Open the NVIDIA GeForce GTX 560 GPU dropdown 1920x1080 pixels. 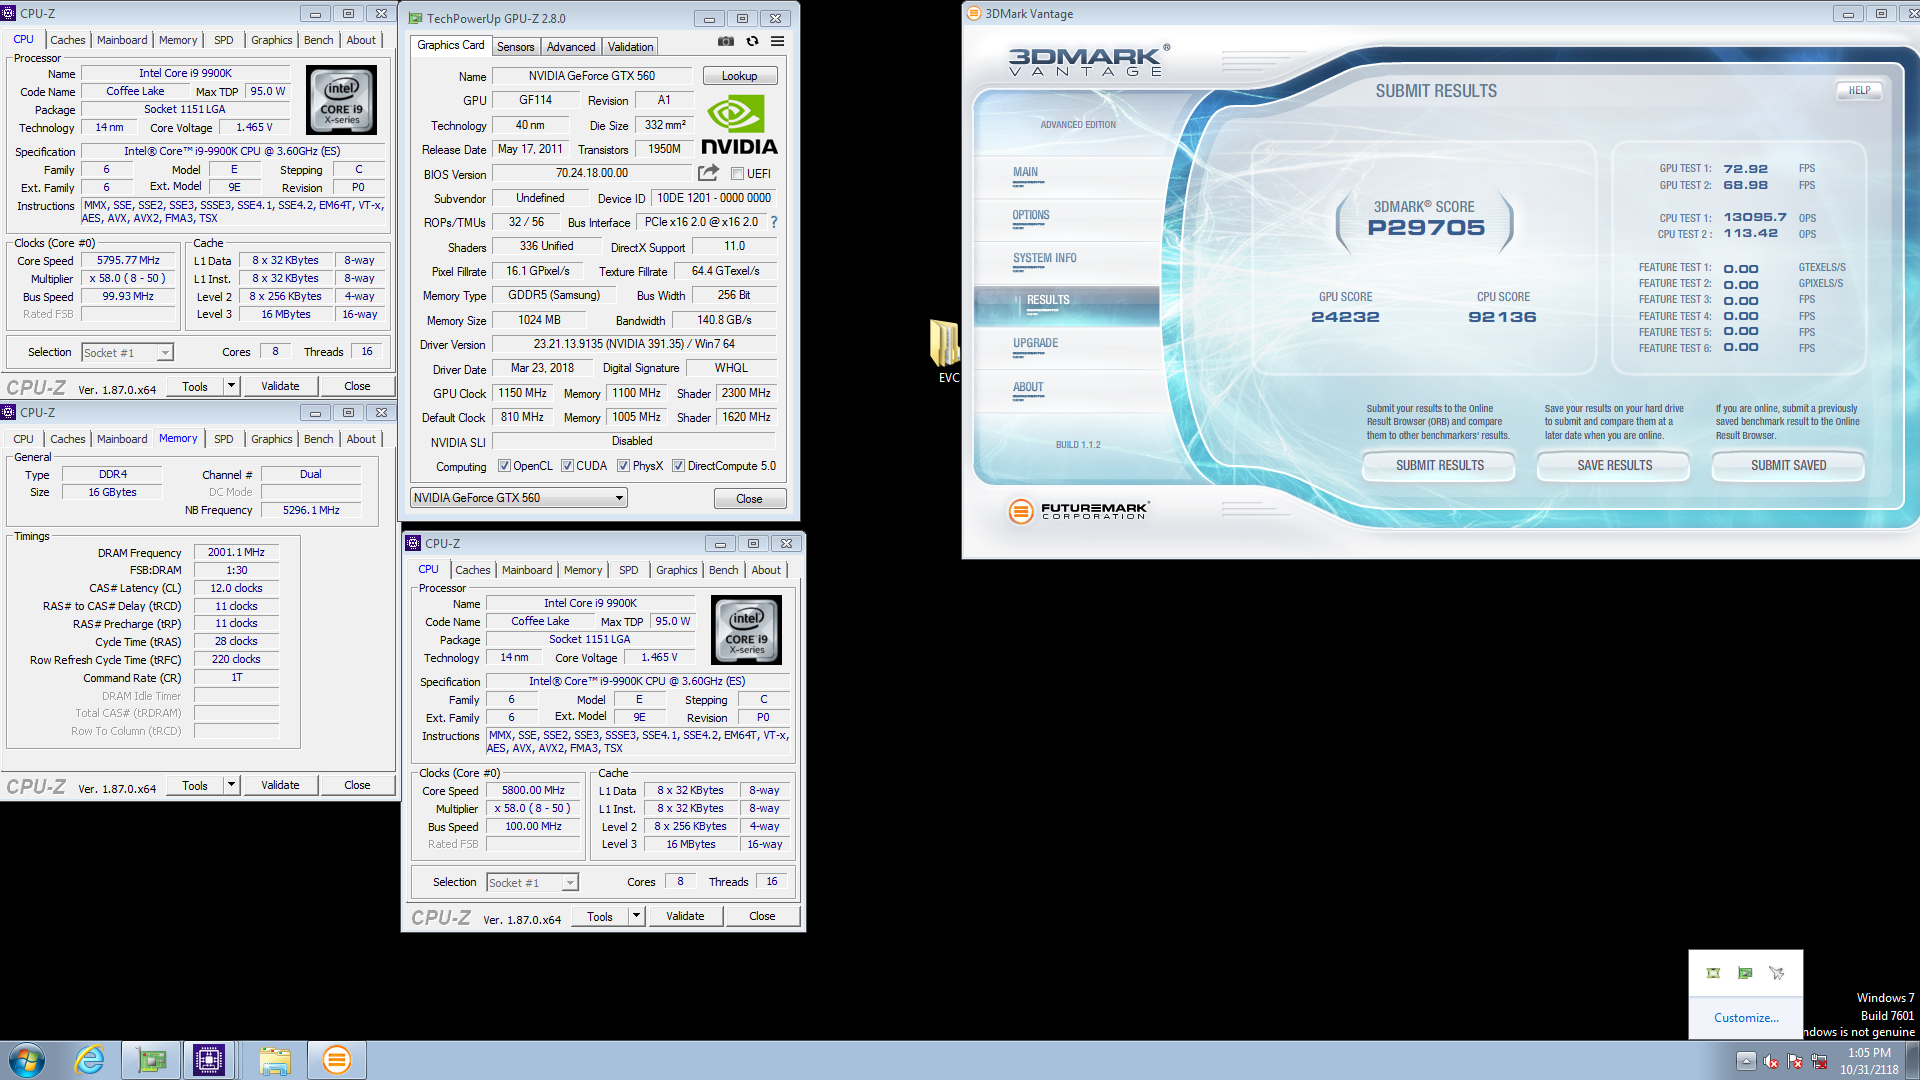point(519,498)
